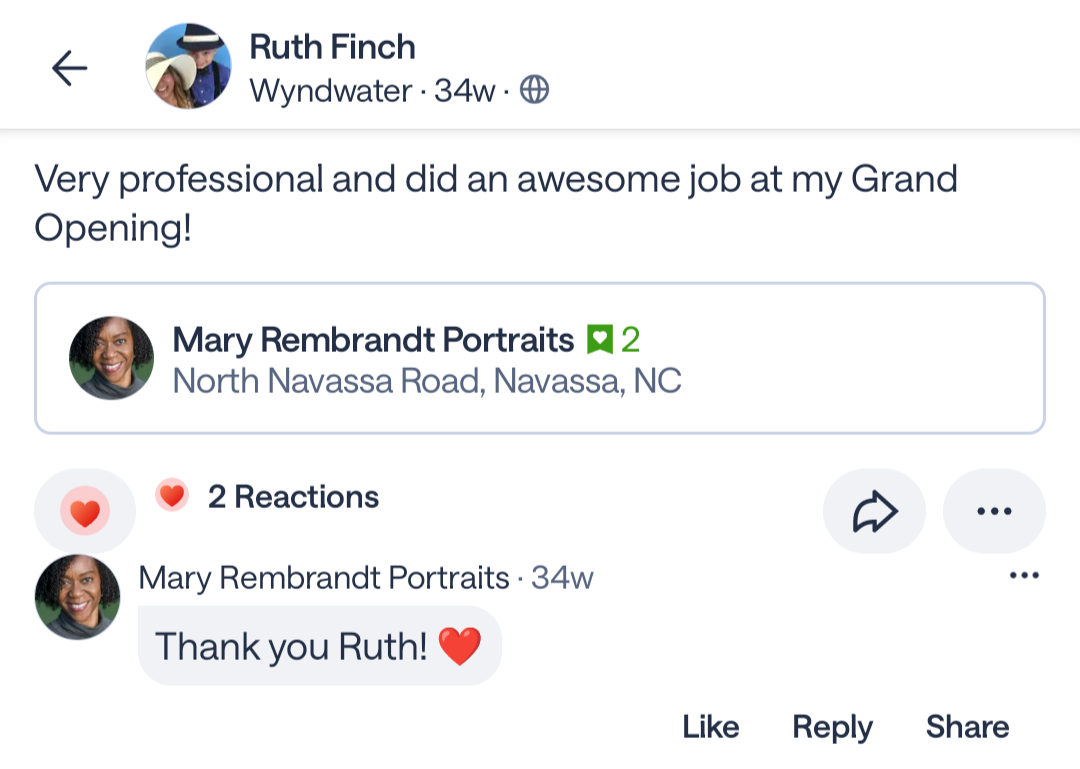
Task: Click the North Navassa Road address text
Action: (x=427, y=381)
